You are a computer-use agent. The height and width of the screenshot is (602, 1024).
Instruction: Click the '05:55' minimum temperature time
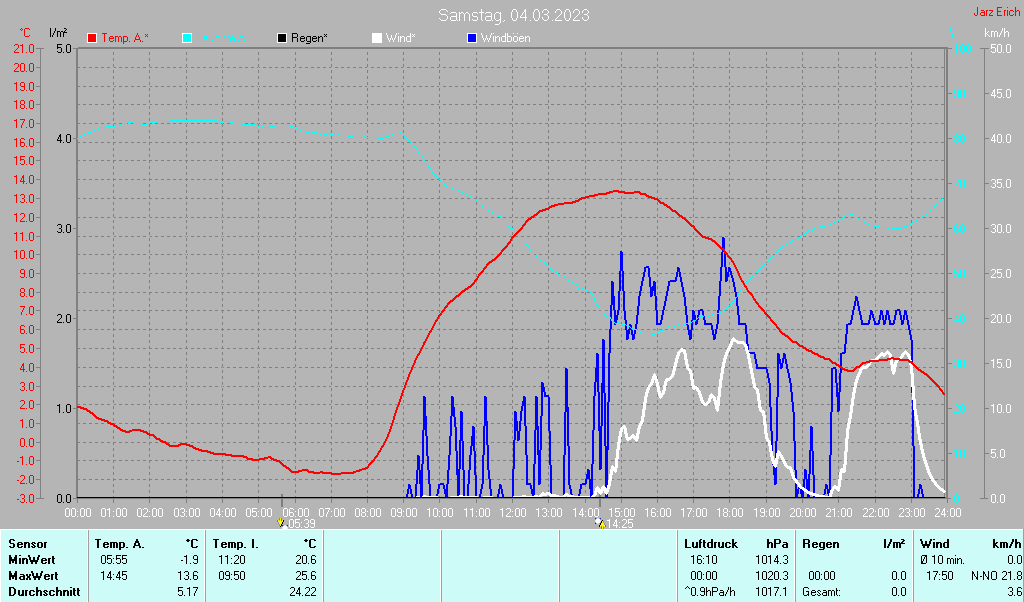114,560
